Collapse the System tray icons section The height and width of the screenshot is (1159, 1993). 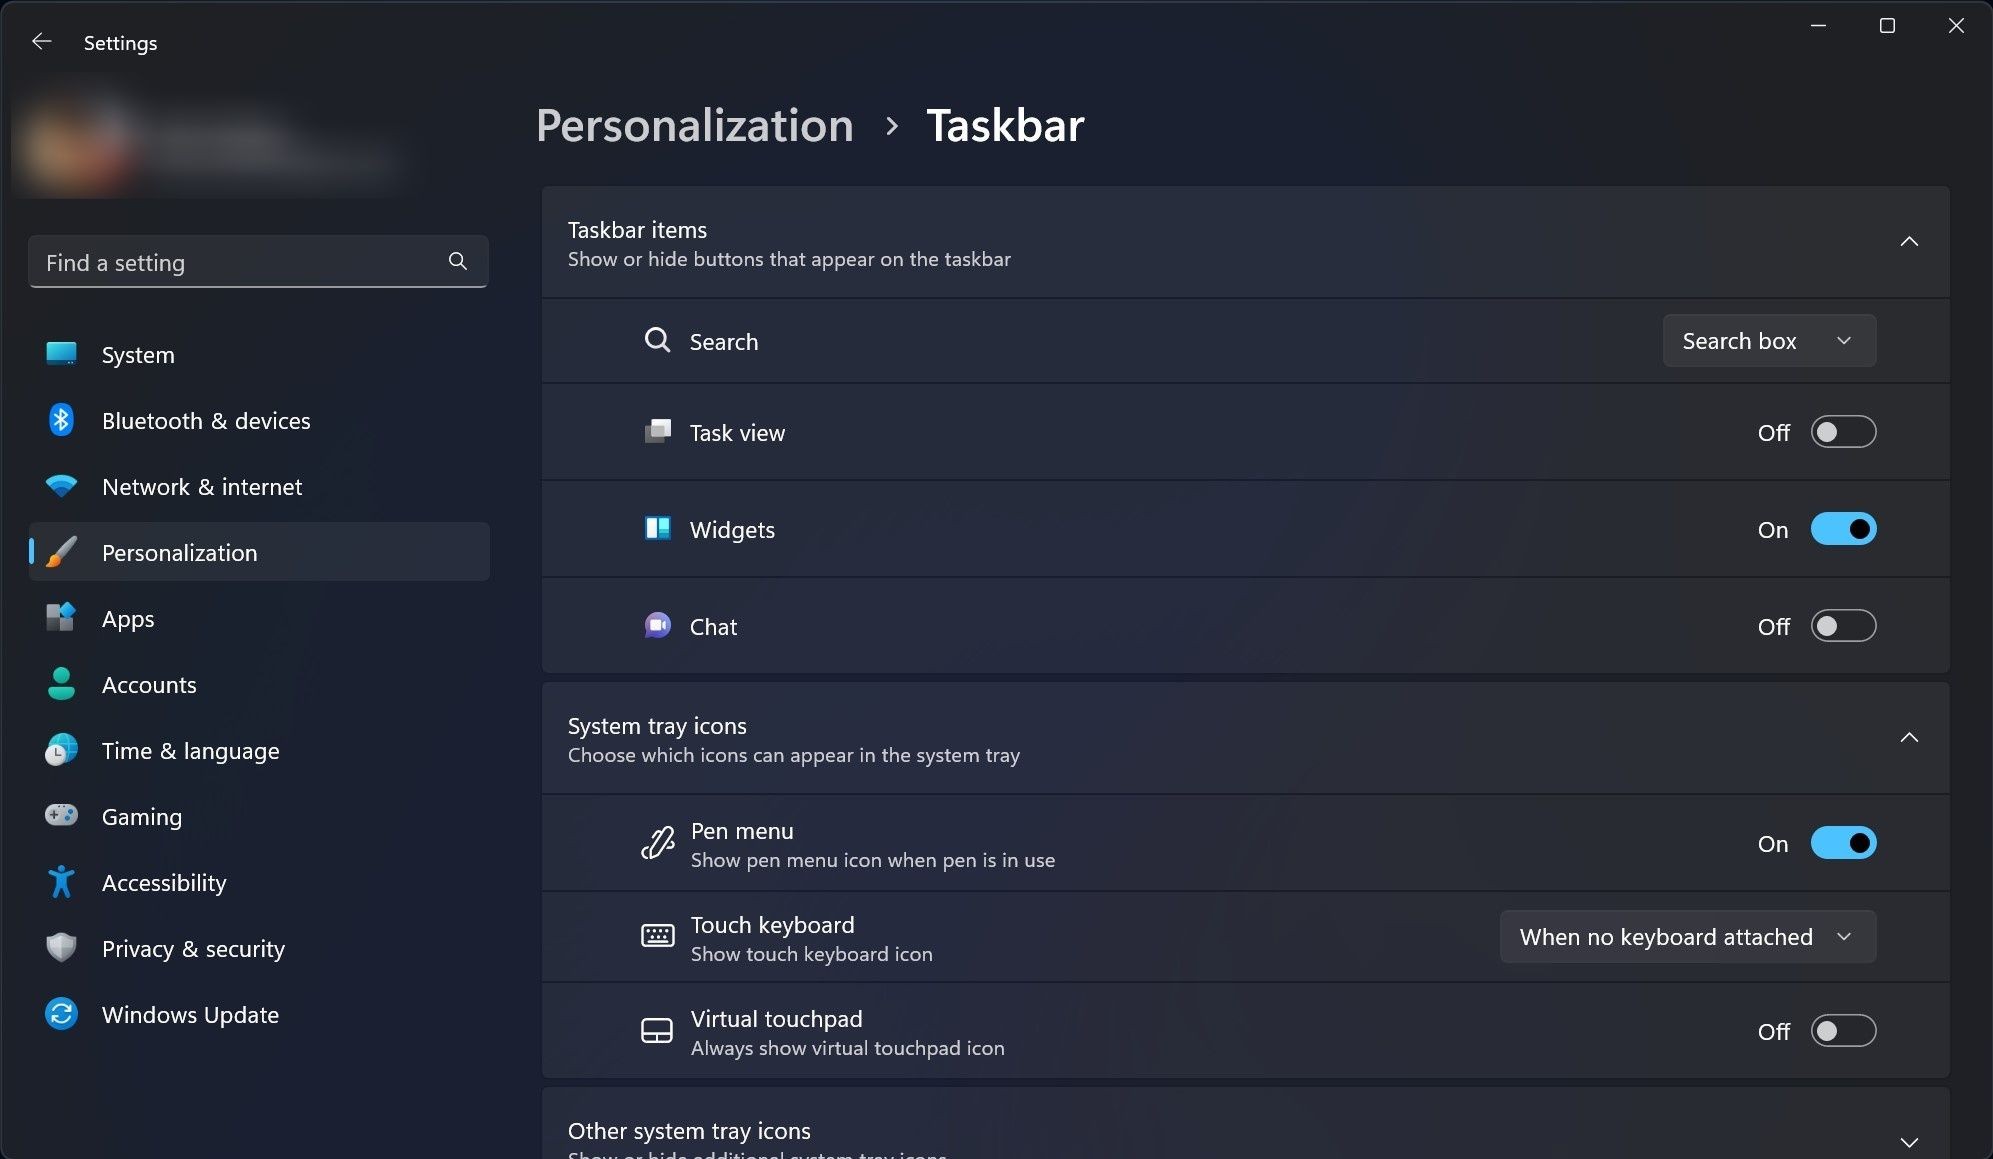pyautogui.click(x=1908, y=738)
